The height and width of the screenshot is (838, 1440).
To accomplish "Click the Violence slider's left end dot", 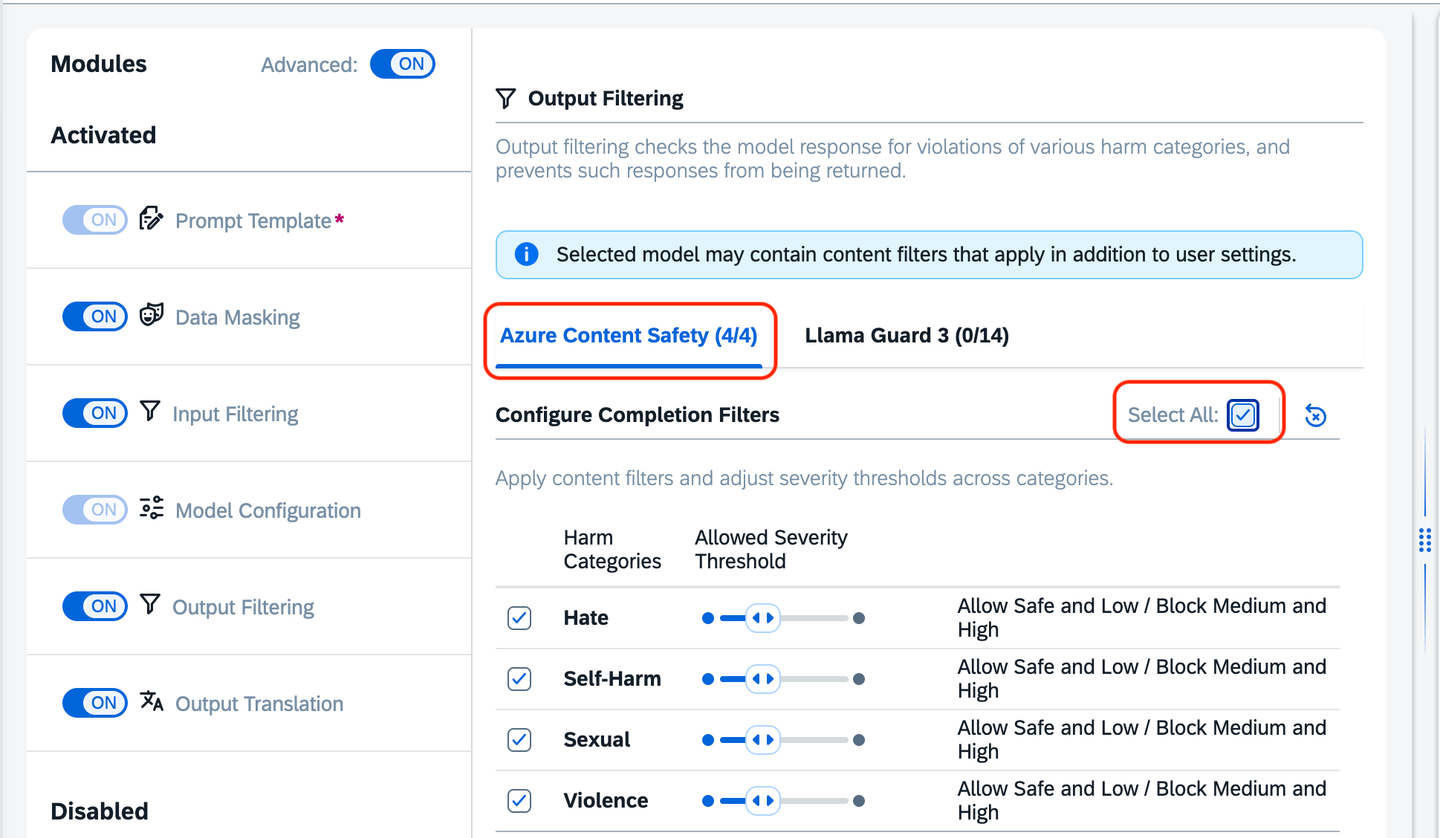I will point(708,801).
